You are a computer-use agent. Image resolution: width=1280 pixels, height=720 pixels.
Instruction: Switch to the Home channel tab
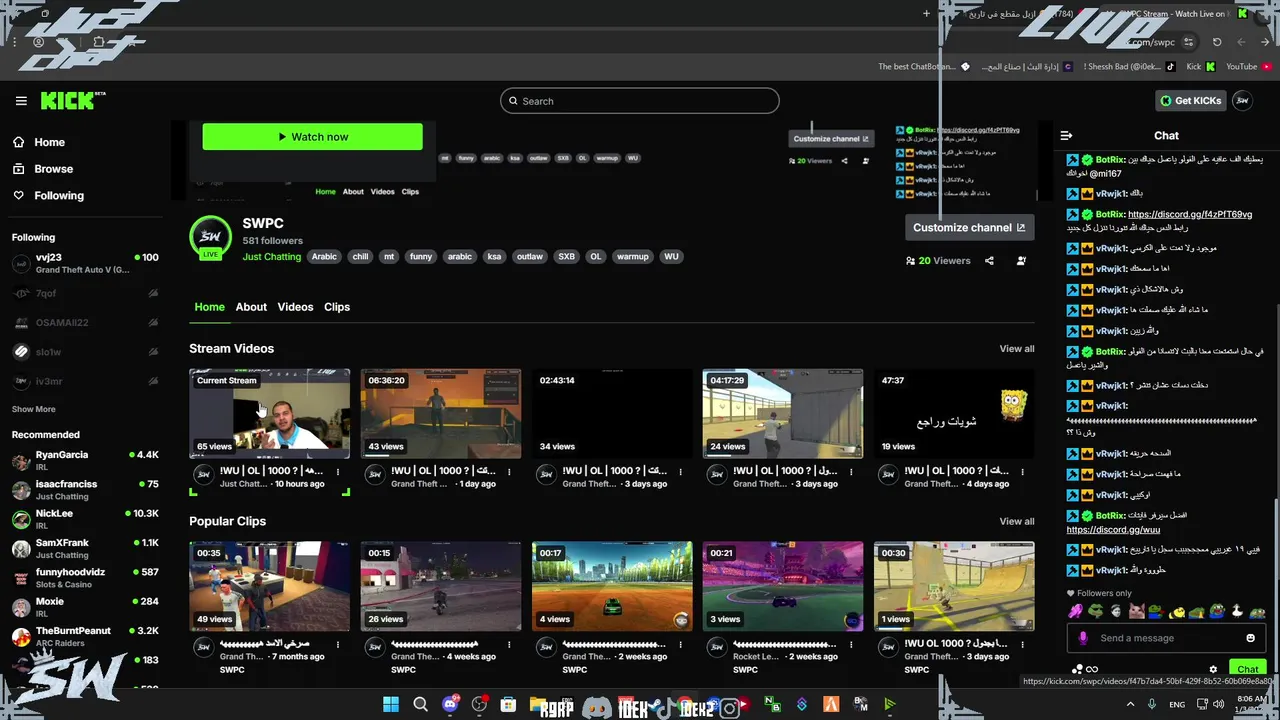point(209,307)
